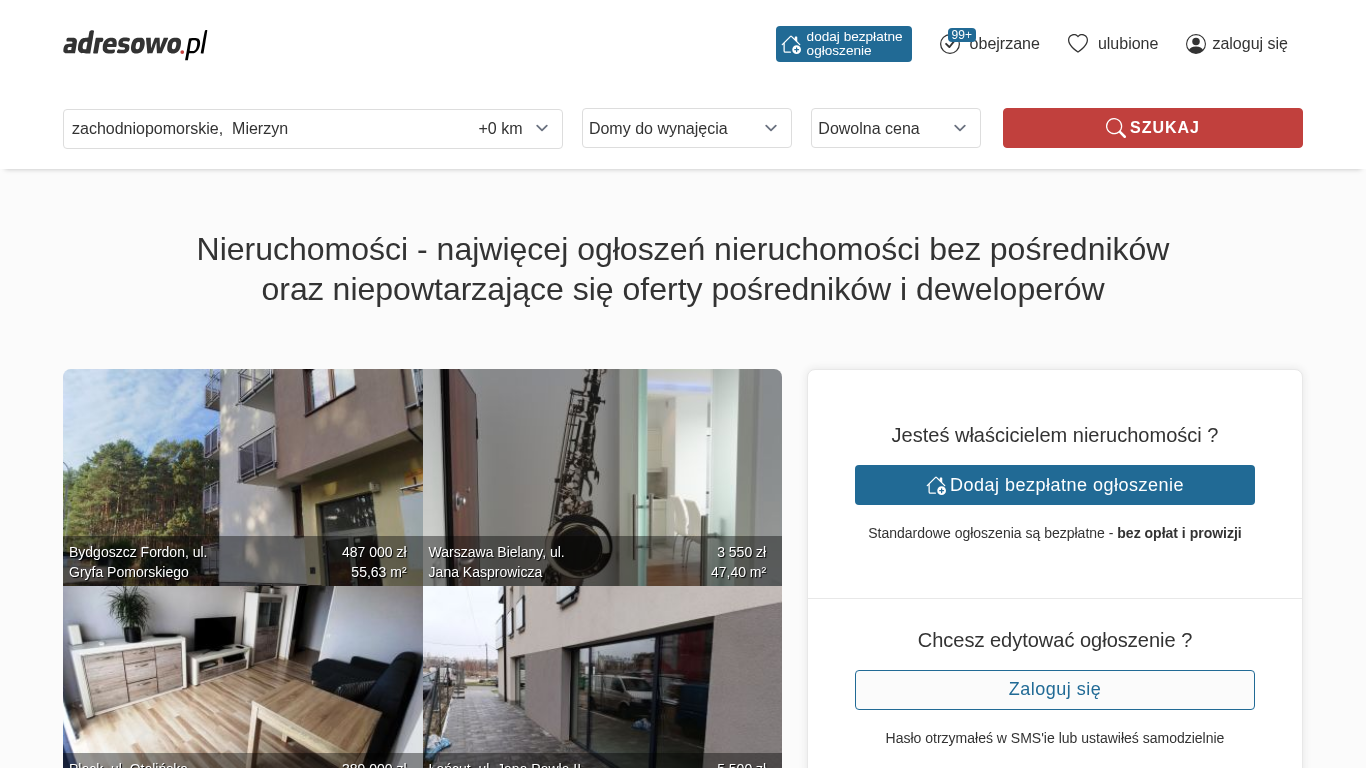
Task: Click the magnifier icon in the SZUKAJ button
Action: click(1115, 128)
